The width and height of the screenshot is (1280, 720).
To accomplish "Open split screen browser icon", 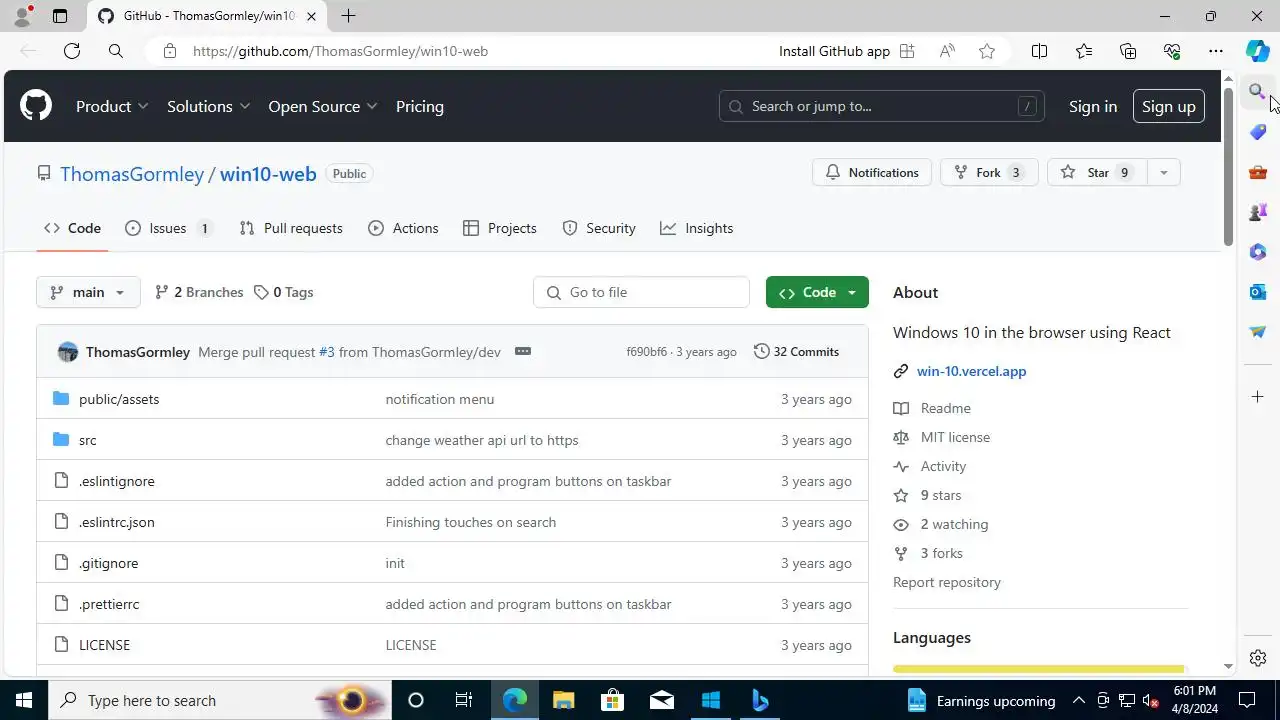I will 1039,51.
